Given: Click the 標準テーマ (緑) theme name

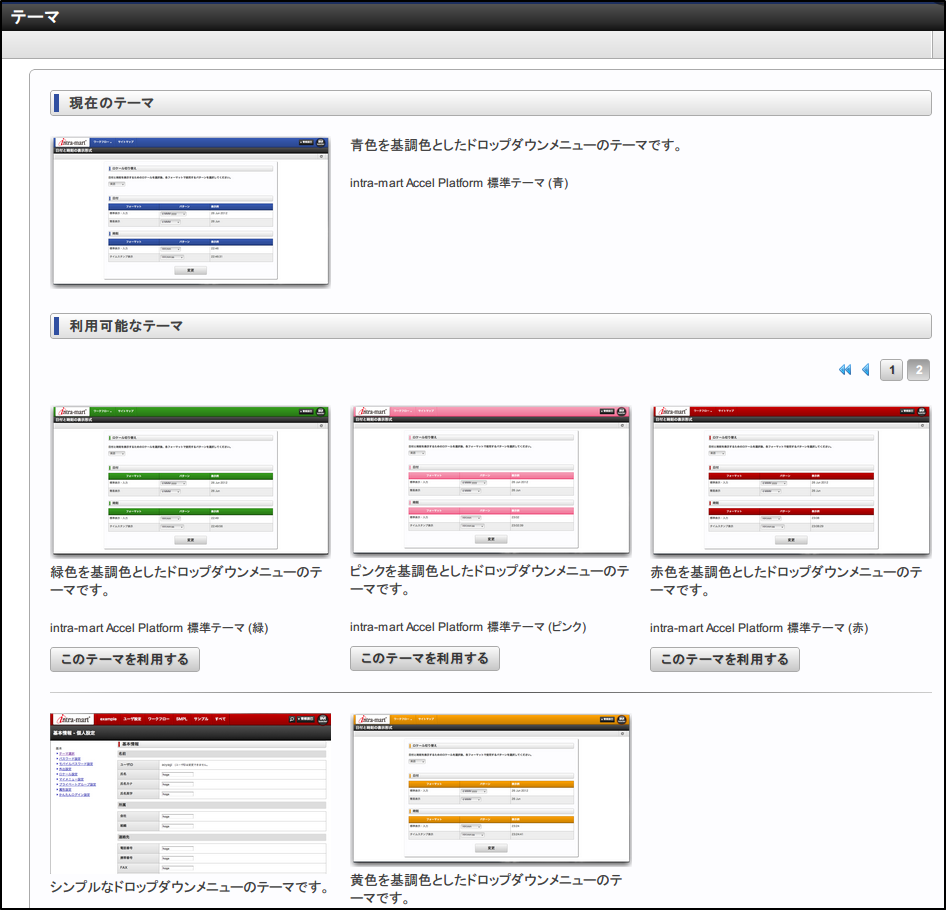Looking at the screenshot, I should point(159,628).
